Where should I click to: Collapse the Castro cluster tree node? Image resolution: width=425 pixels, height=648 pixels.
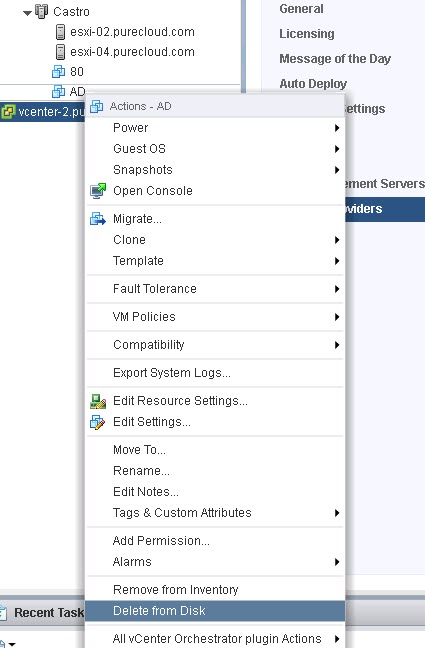[x=27, y=12]
